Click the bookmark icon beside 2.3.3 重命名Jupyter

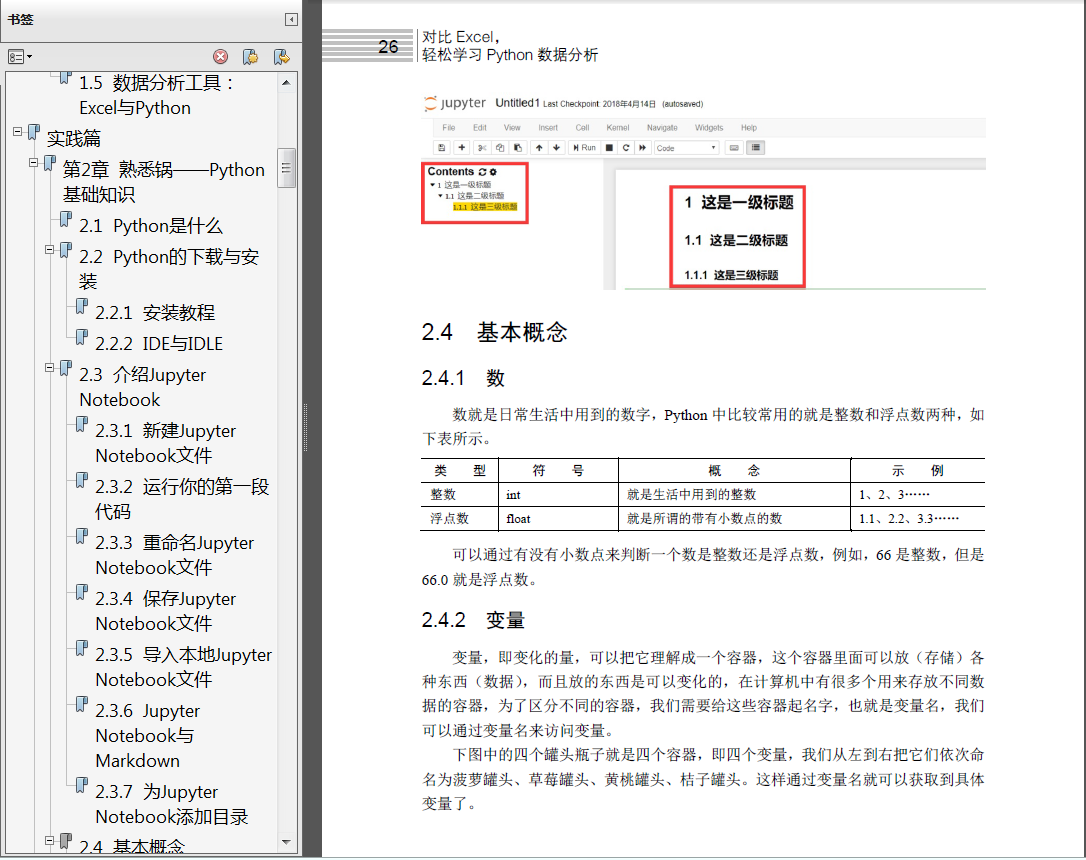pyautogui.click(x=82, y=537)
